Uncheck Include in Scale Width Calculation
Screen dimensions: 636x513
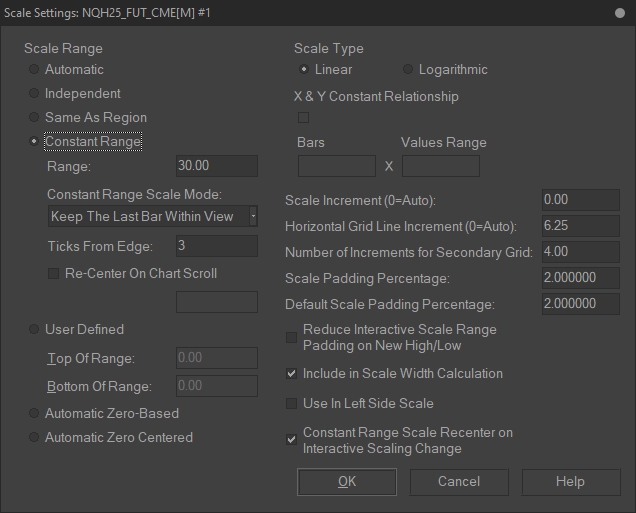coord(292,374)
